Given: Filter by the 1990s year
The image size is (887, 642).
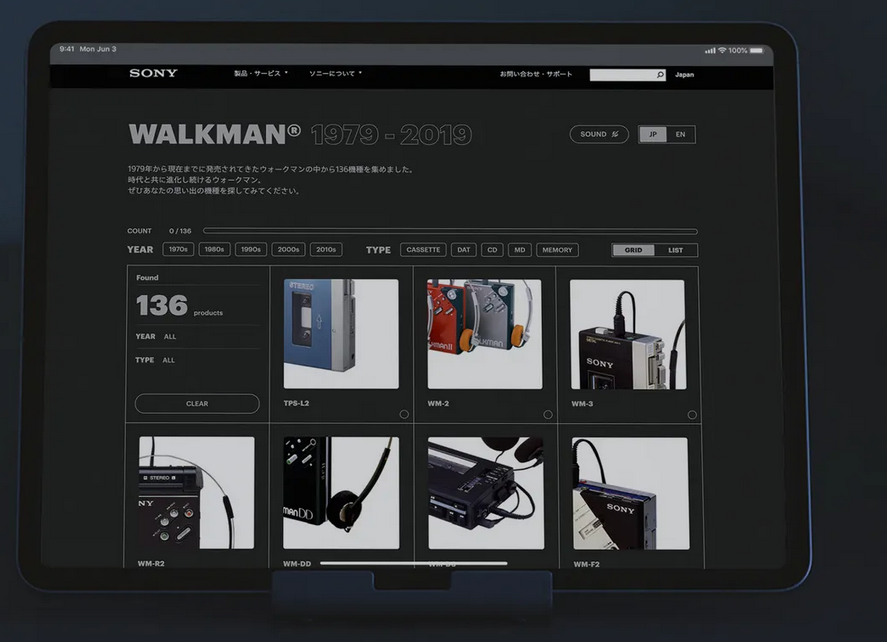Looking at the screenshot, I should coord(251,249).
